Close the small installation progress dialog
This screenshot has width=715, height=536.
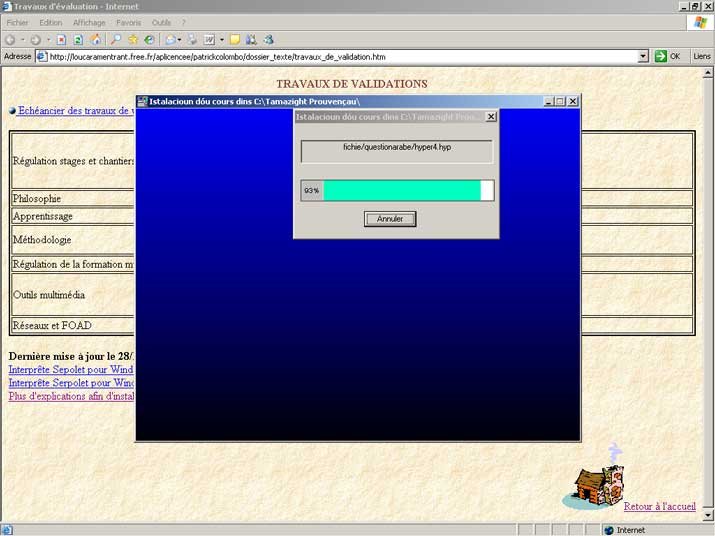point(491,117)
